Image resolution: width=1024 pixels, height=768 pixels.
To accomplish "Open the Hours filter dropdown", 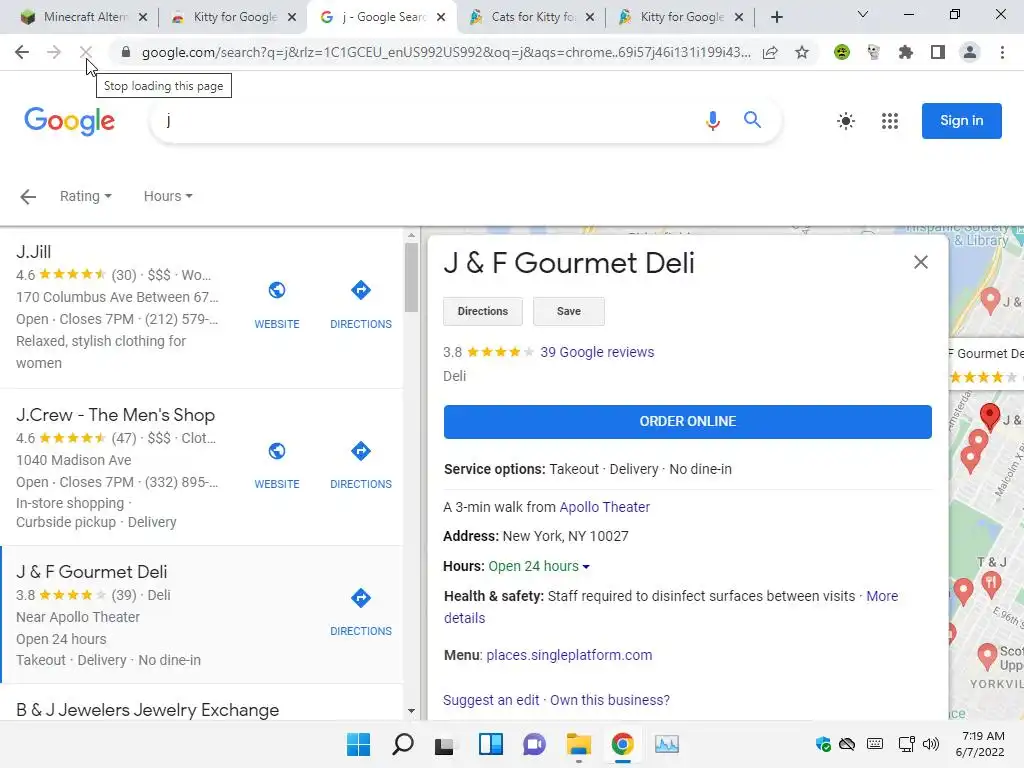I will [x=168, y=196].
